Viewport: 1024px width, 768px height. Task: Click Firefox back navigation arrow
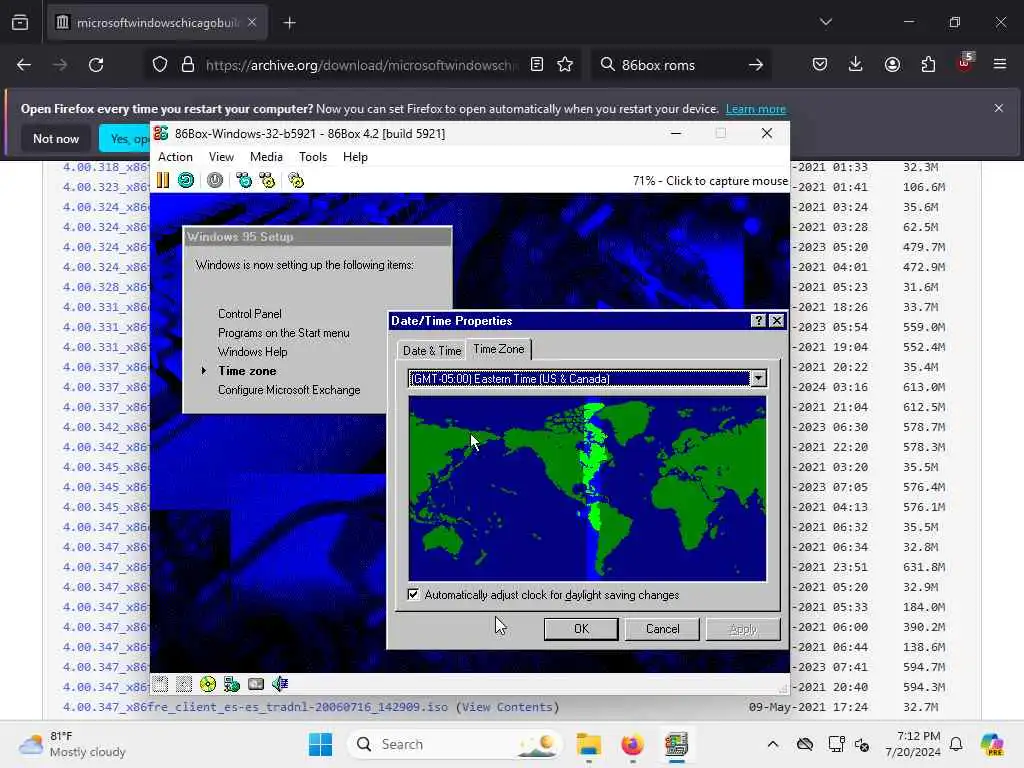coord(24,65)
